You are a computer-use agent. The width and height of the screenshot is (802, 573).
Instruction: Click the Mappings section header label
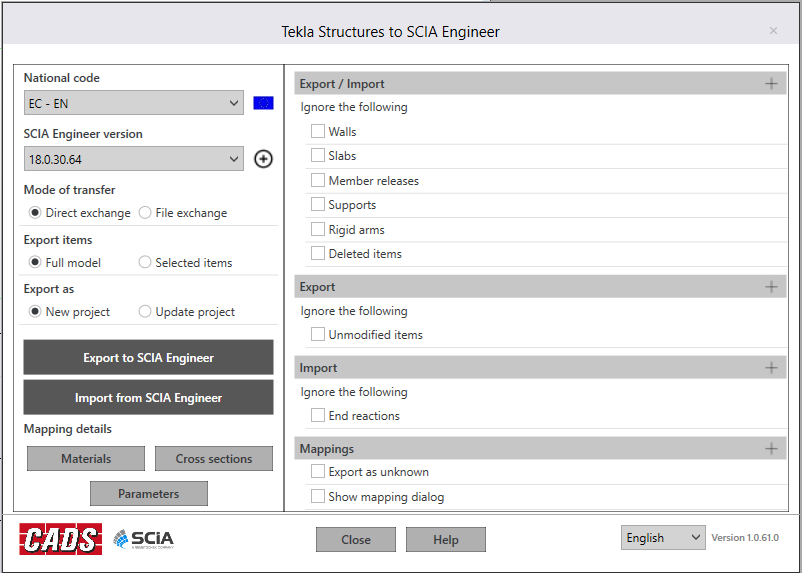327,449
